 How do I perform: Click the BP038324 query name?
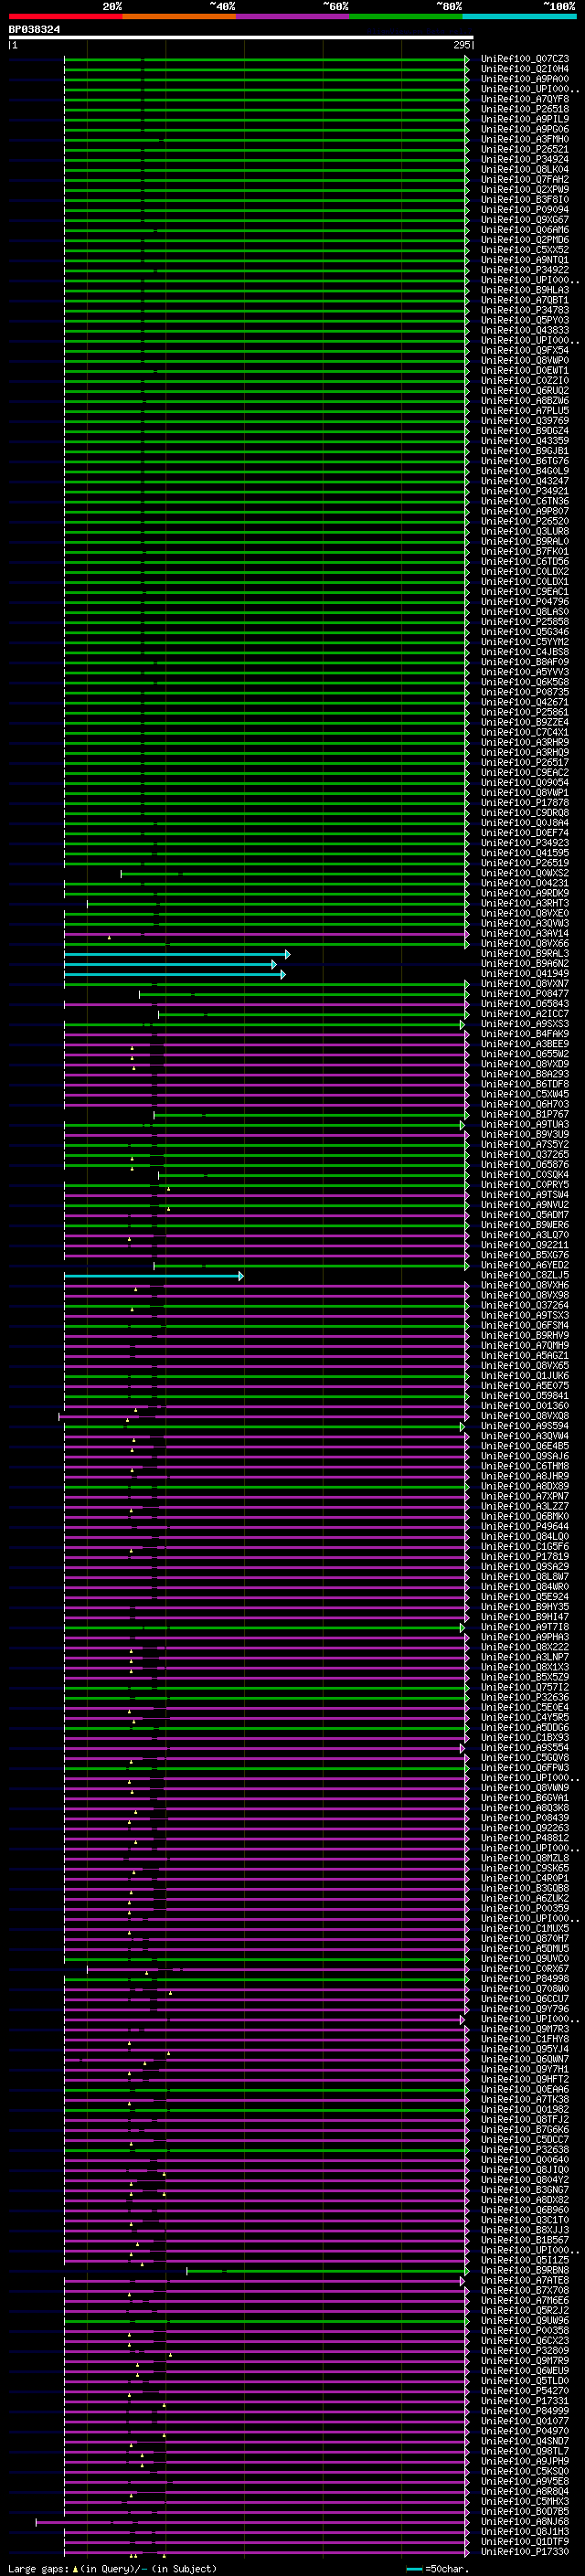(34, 29)
